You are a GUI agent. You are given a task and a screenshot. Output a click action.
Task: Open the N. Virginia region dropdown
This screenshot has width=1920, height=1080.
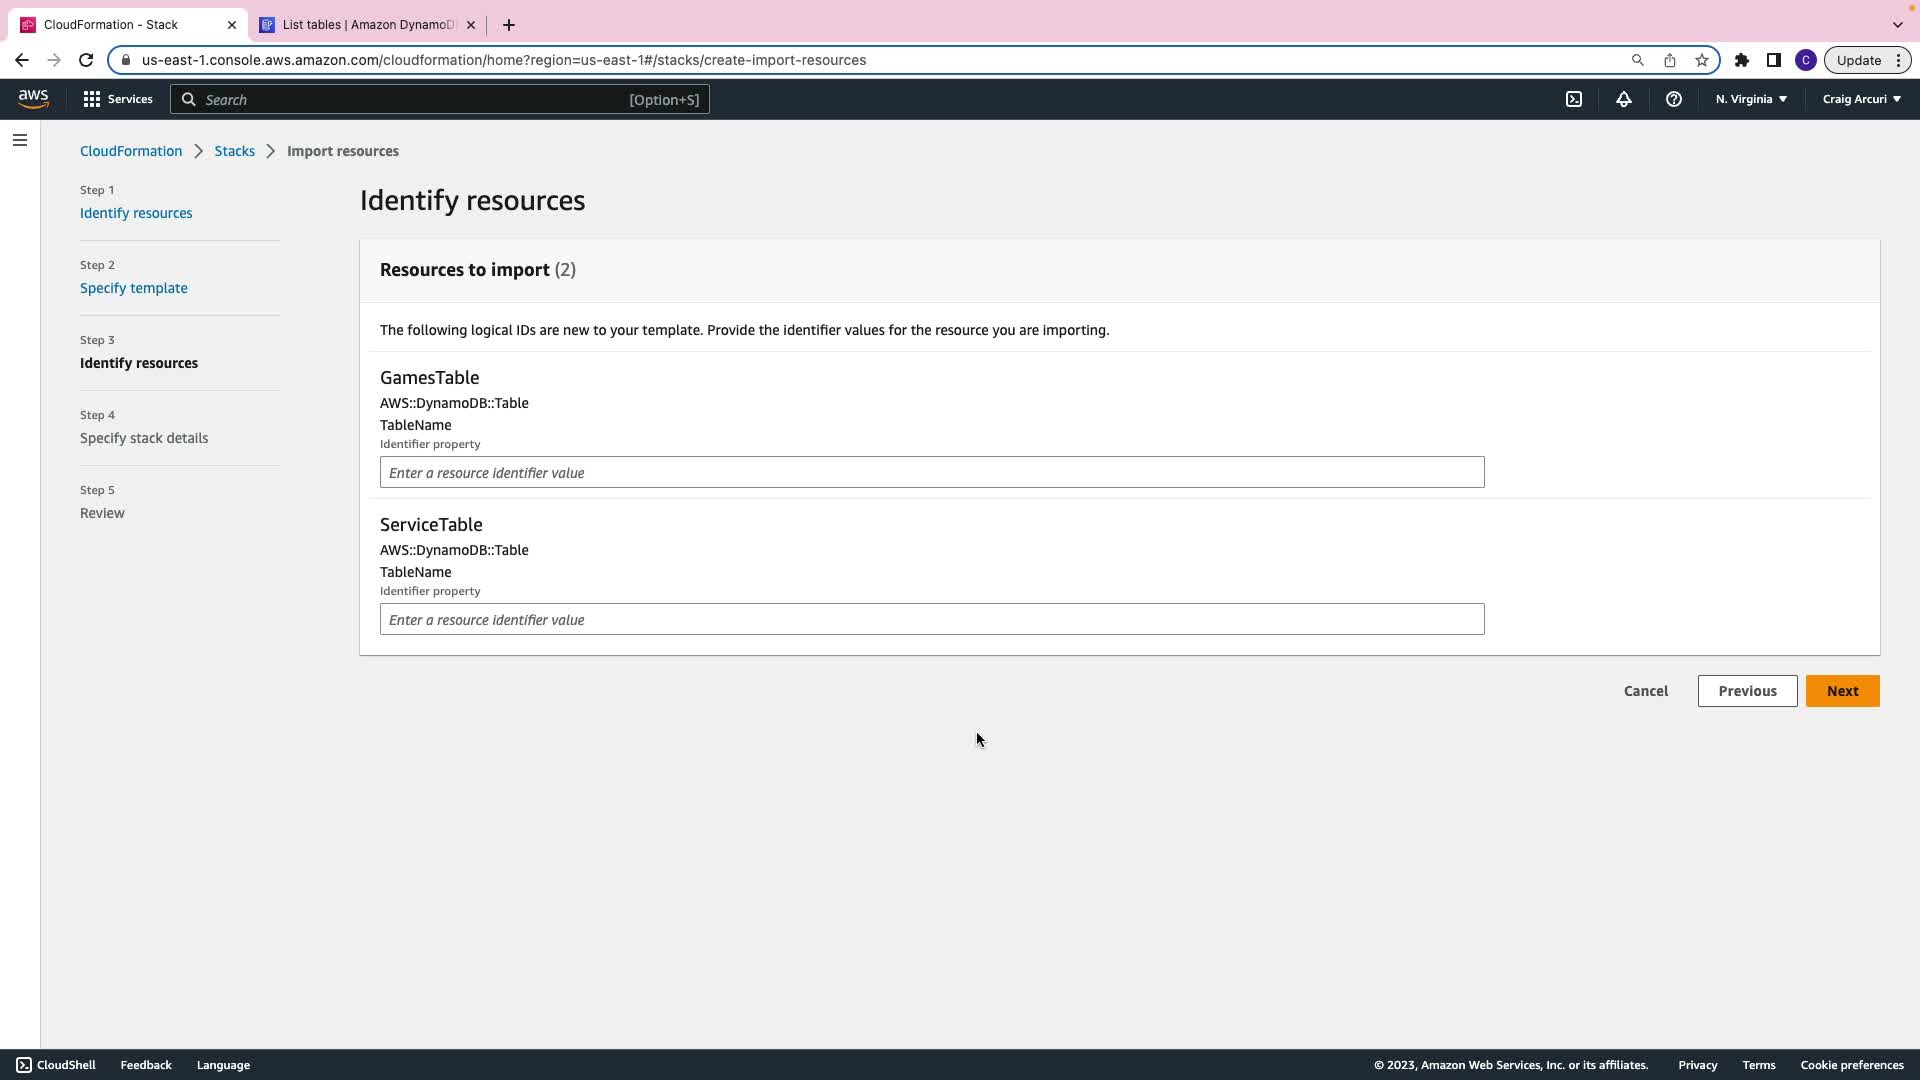point(1751,99)
